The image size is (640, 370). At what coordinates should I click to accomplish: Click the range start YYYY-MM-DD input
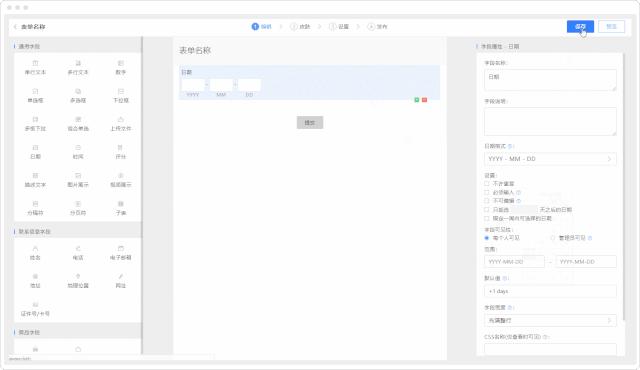[514, 261]
